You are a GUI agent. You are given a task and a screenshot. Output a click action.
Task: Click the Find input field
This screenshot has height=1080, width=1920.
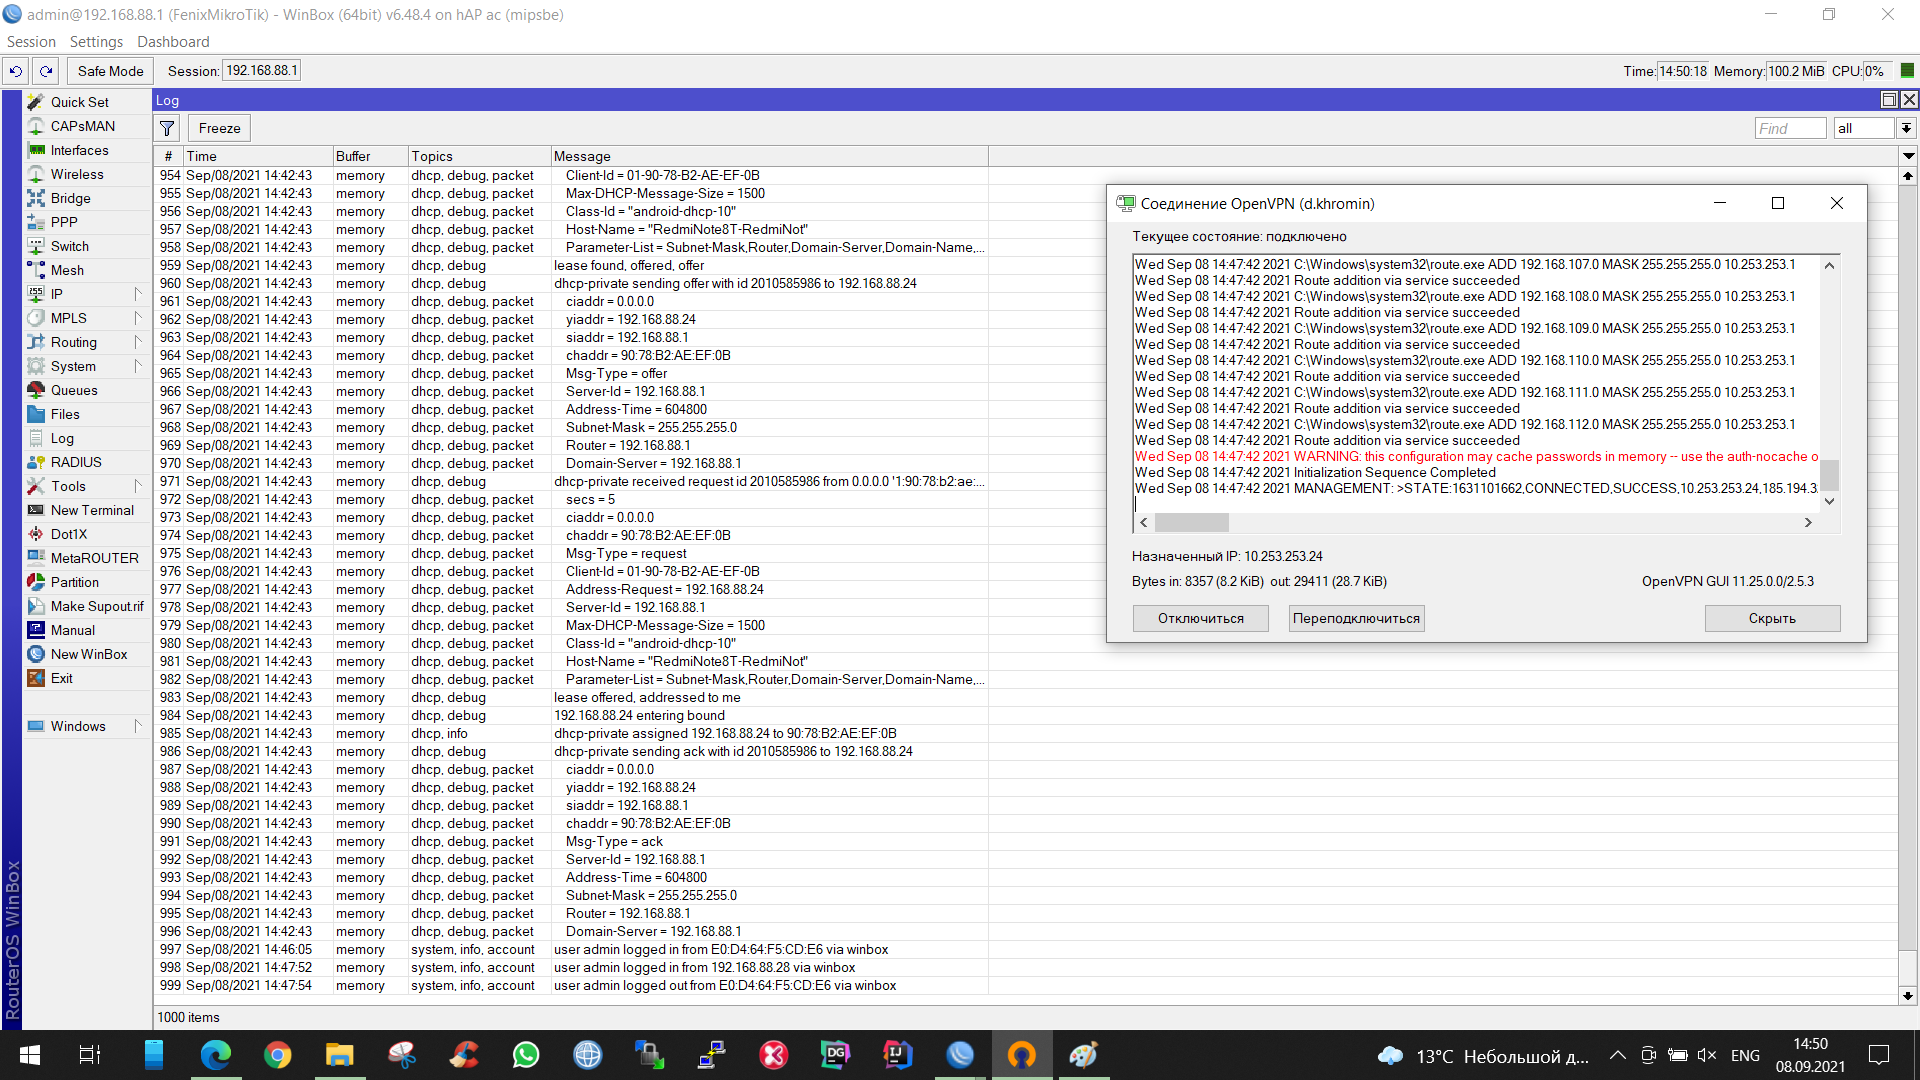[x=1790, y=128]
